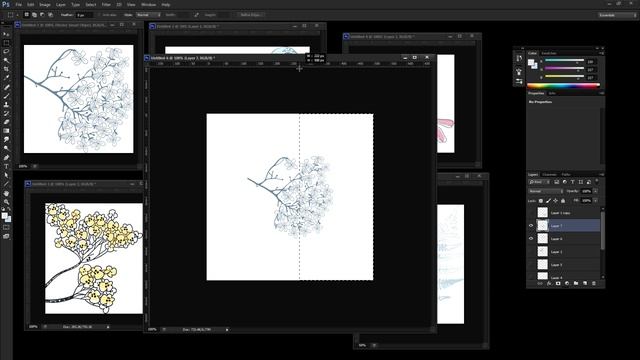Click the color spectrum ramp

(x=563, y=85)
